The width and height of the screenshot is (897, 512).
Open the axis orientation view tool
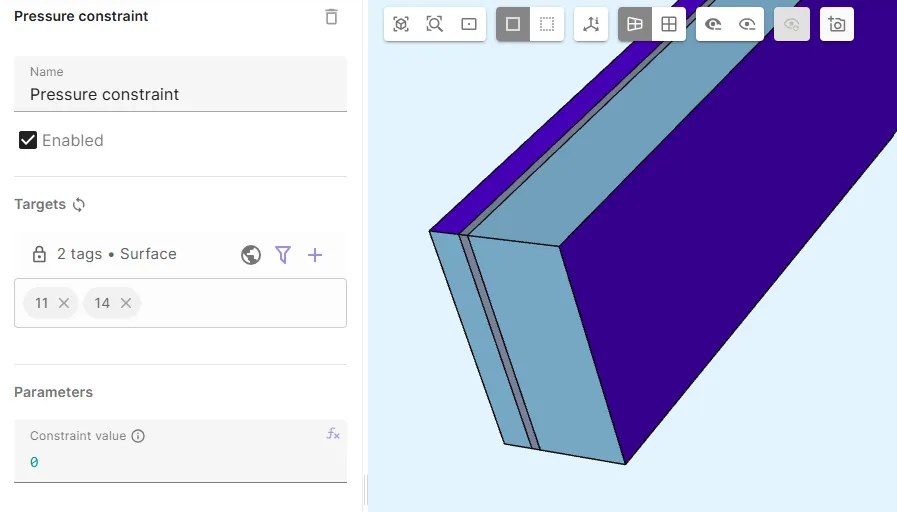coord(591,24)
